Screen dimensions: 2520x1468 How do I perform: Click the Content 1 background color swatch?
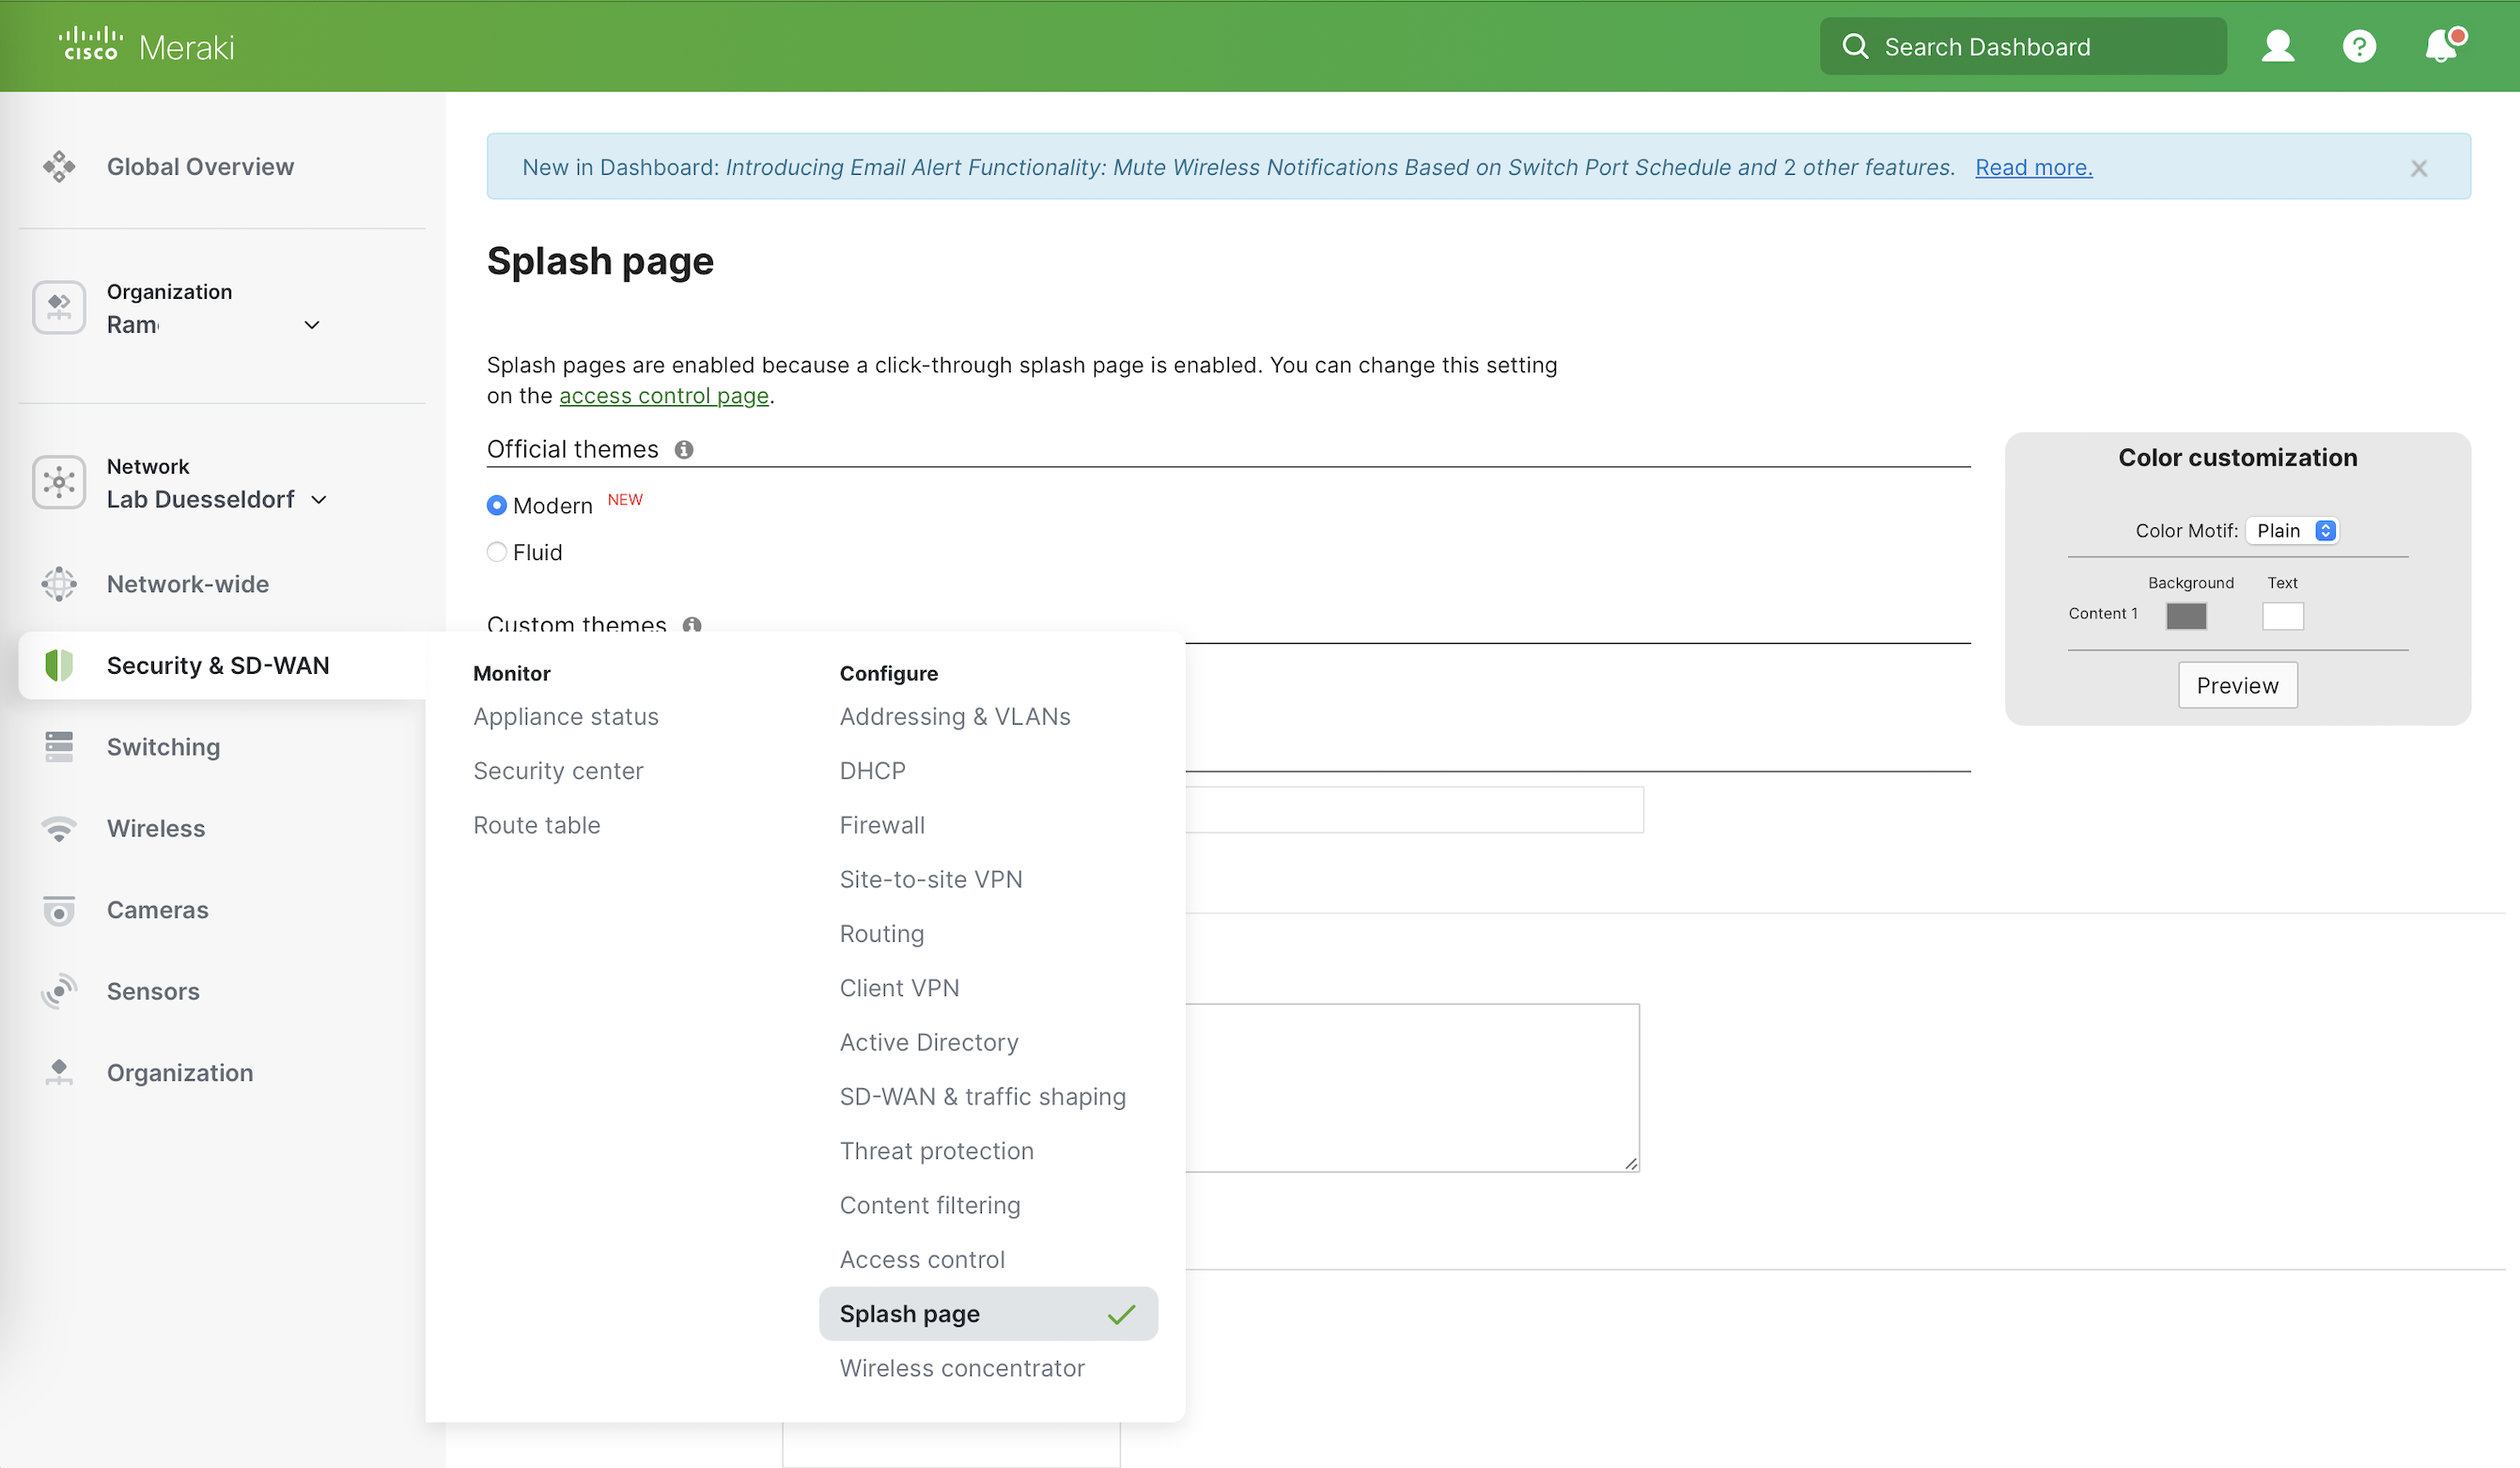[x=2186, y=616]
